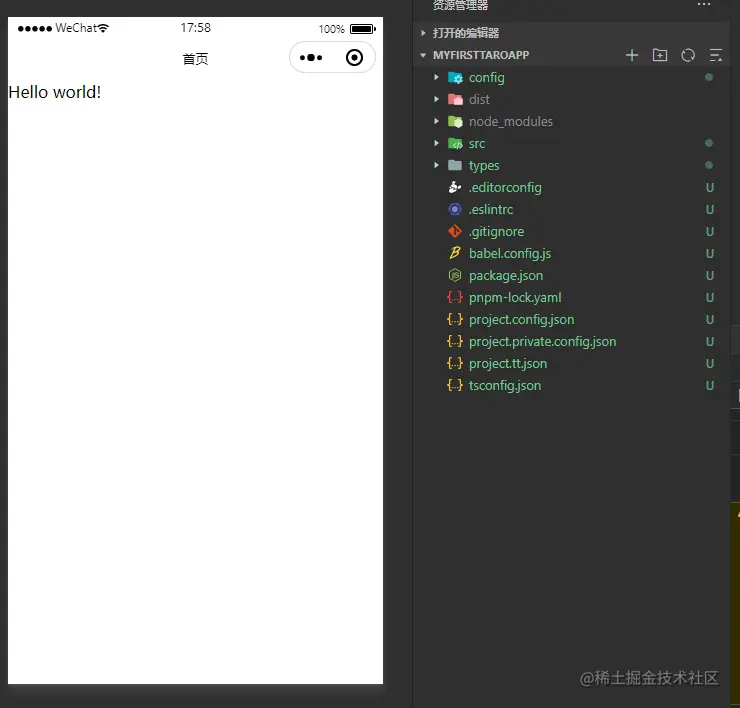This screenshot has width=740, height=708.
Task: Click the .eslintrc file icon
Action: [455, 209]
